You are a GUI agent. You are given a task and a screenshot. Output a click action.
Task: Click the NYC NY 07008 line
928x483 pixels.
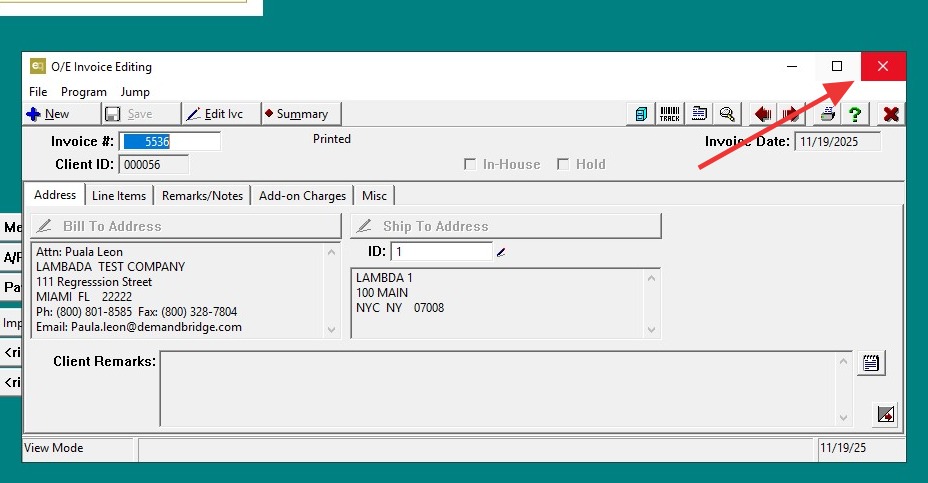[399, 308]
